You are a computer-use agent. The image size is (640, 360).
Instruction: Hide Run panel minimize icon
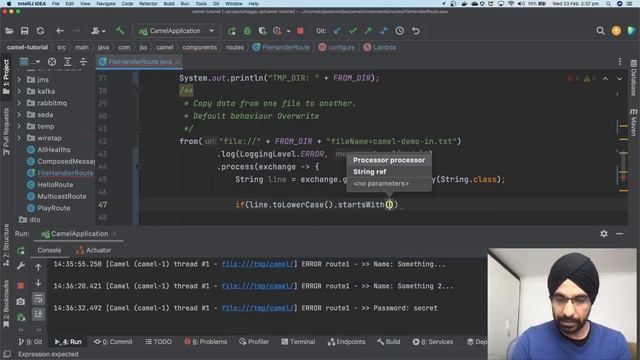620,234
